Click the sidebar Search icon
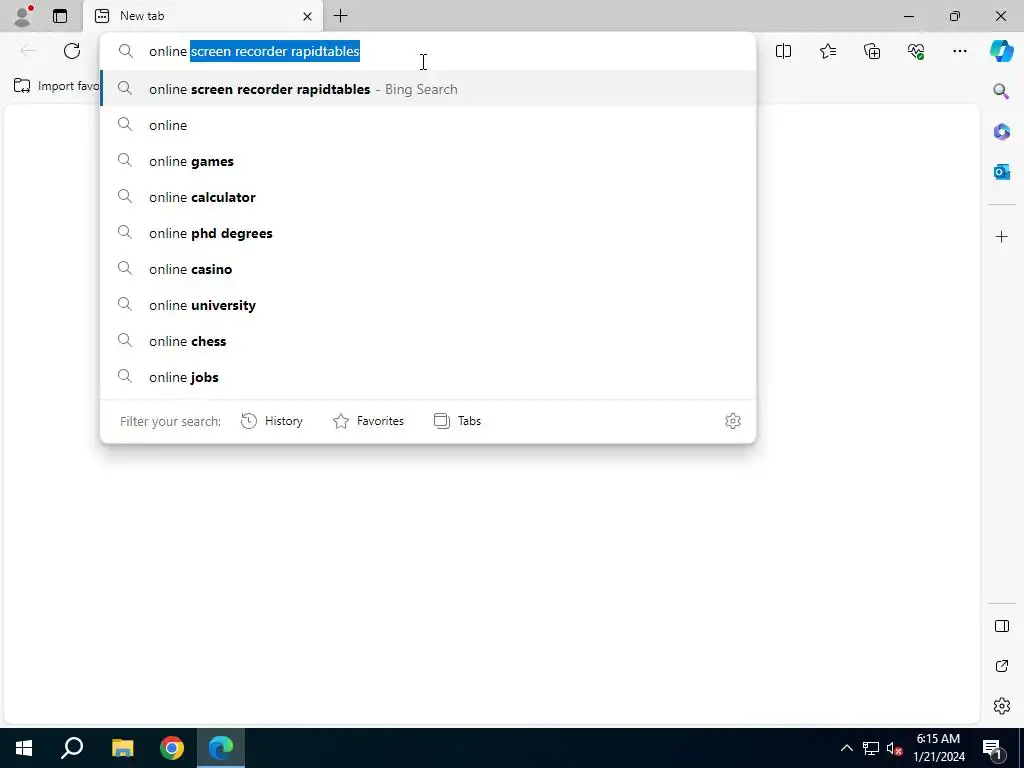 coord(1001,91)
